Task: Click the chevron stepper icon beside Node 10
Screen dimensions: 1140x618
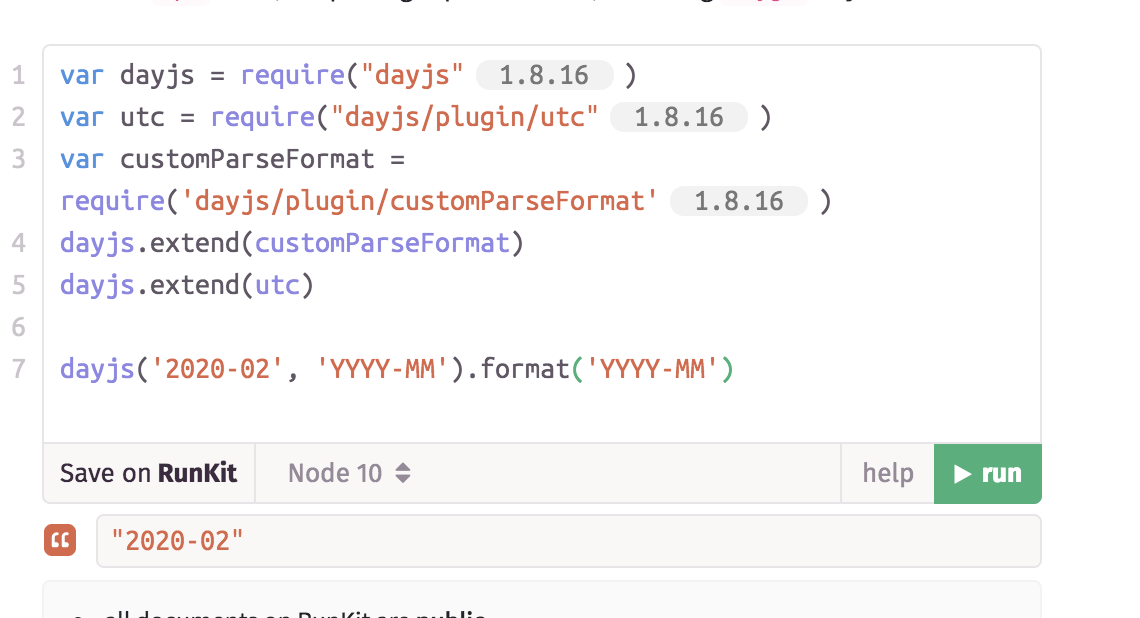Action: pyautogui.click(x=402, y=473)
